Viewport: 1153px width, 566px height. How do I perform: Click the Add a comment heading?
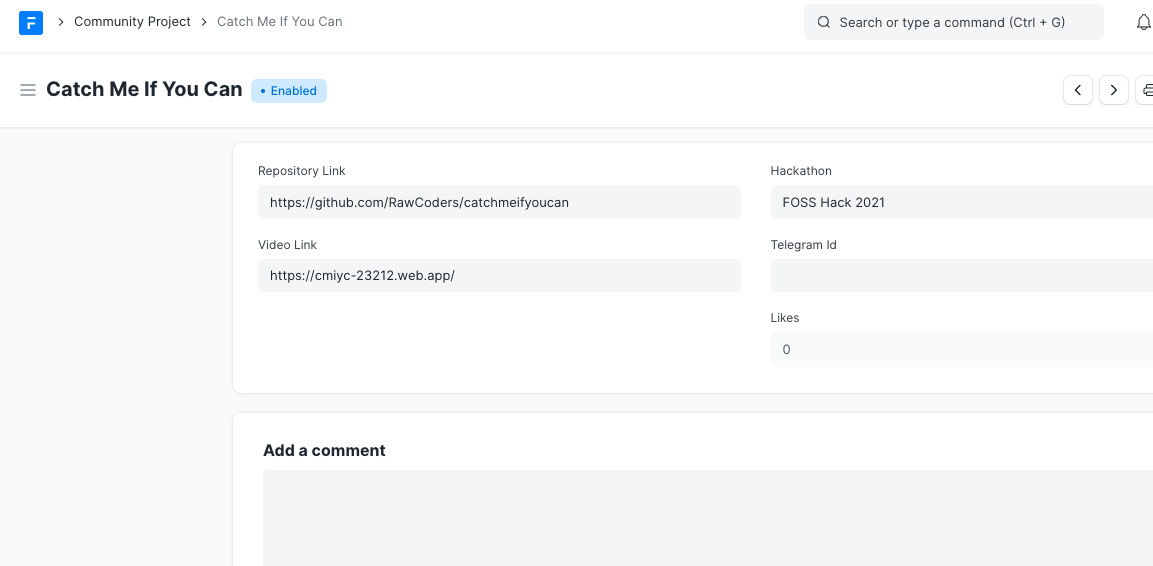tap(324, 451)
